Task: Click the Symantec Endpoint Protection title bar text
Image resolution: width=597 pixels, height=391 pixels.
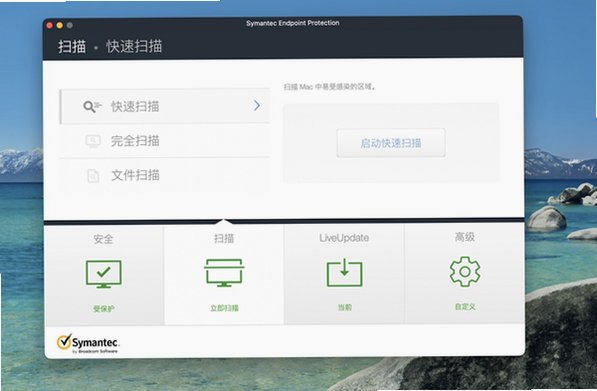Action: coord(292,23)
